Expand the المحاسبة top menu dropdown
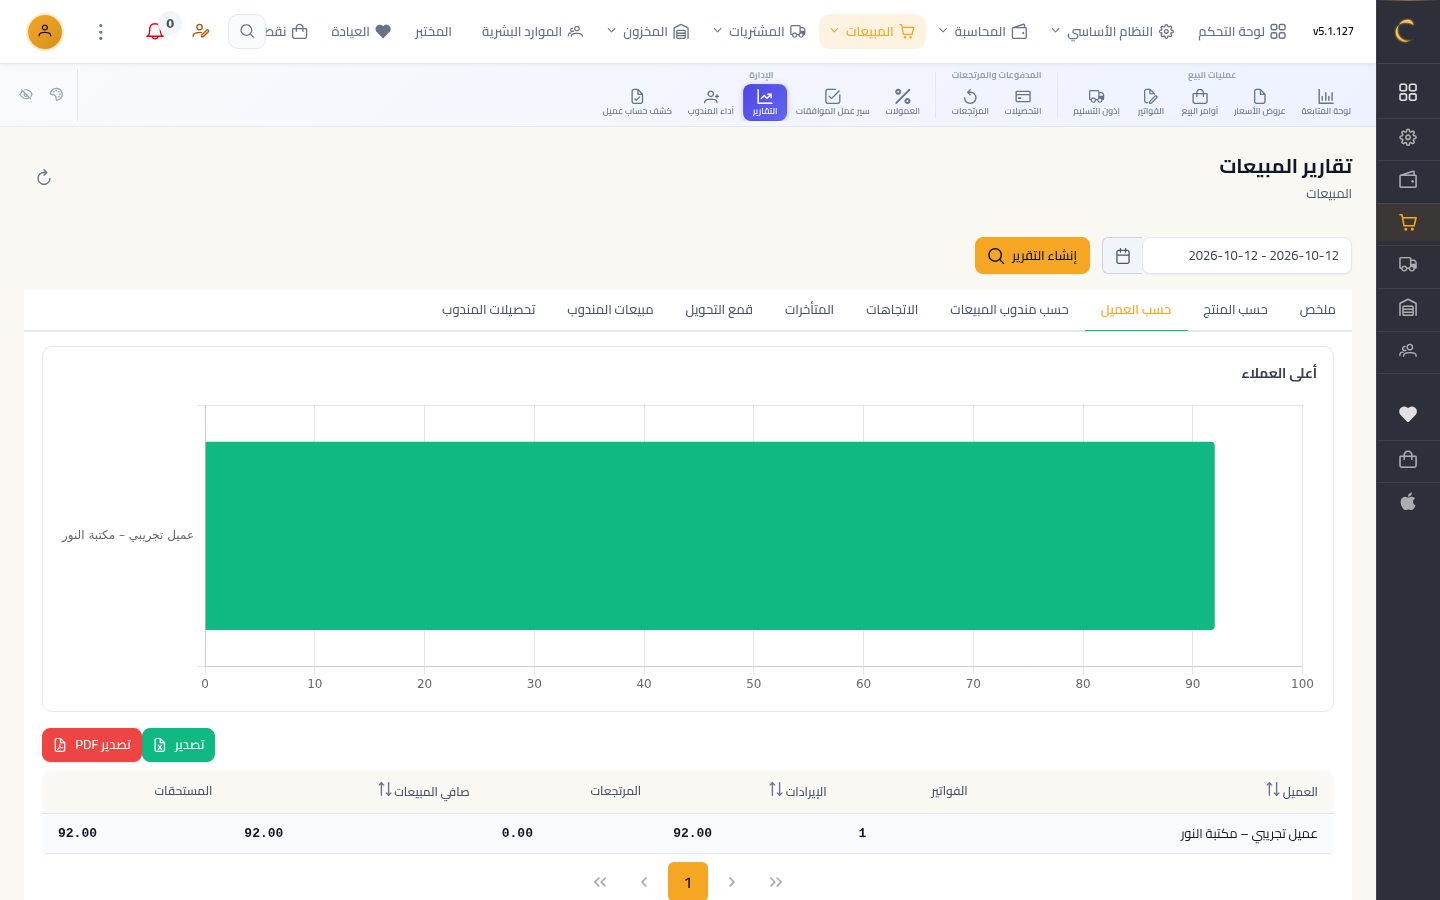 (x=982, y=32)
